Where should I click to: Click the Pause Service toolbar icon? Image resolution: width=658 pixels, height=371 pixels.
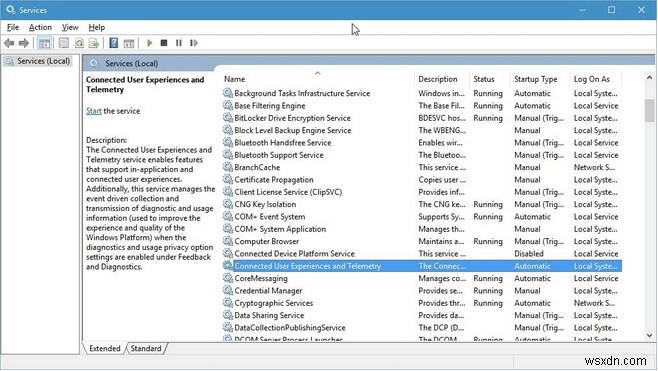point(179,43)
